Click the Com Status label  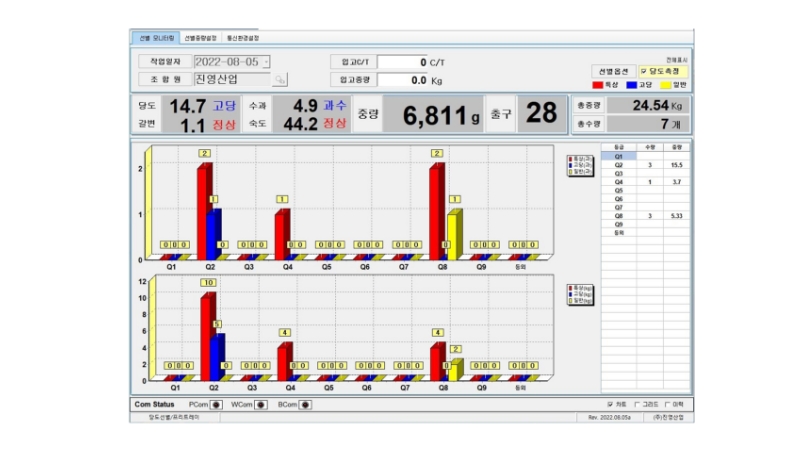coord(154,404)
